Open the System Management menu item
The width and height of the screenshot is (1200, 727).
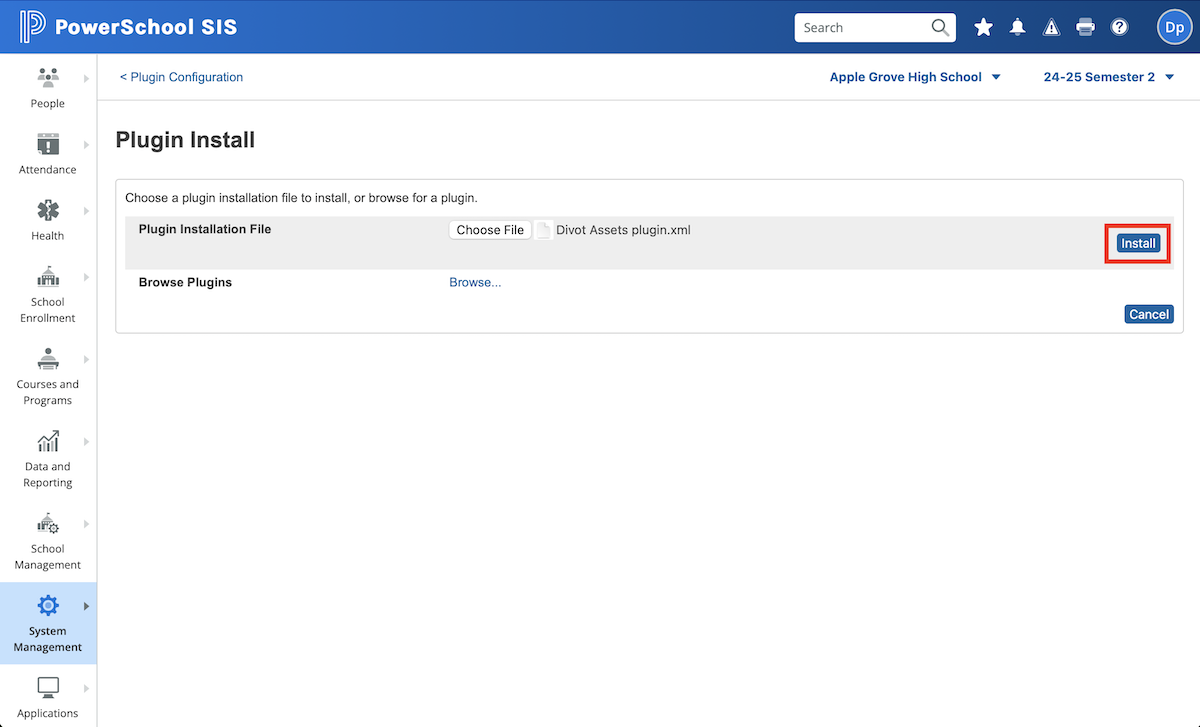pyautogui.click(x=48, y=623)
